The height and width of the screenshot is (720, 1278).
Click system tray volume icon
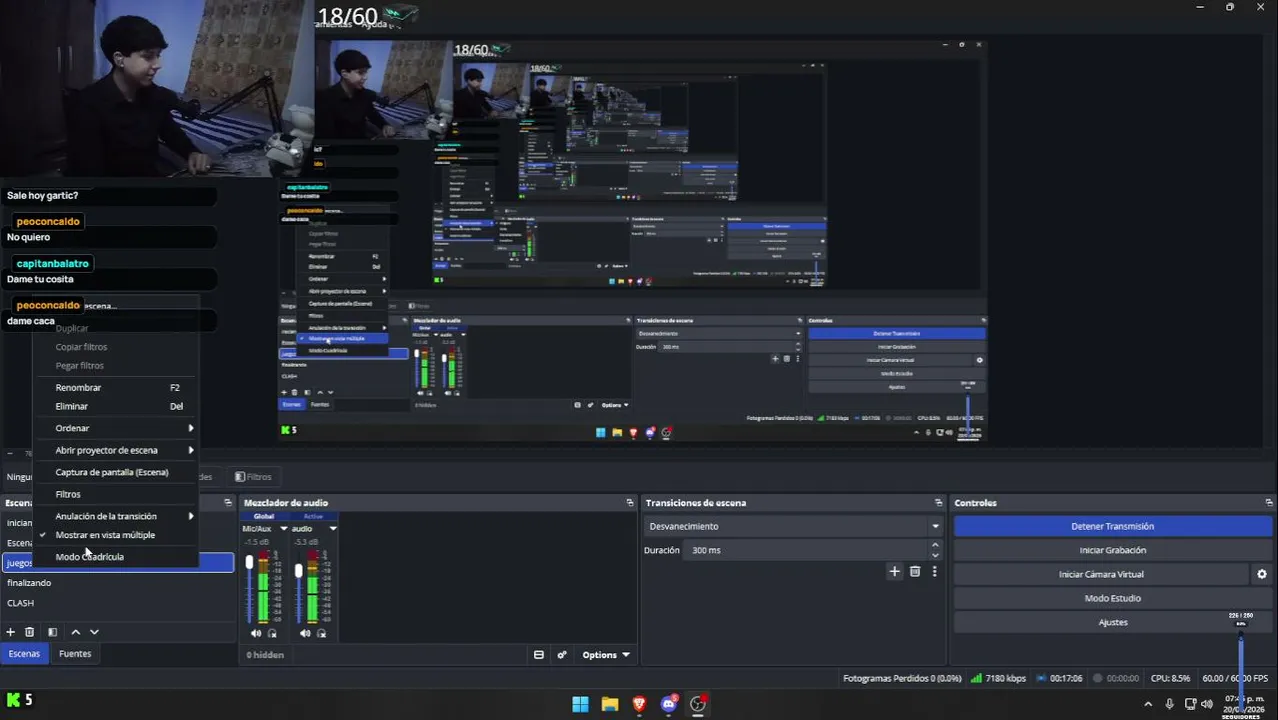[1206, 704]
